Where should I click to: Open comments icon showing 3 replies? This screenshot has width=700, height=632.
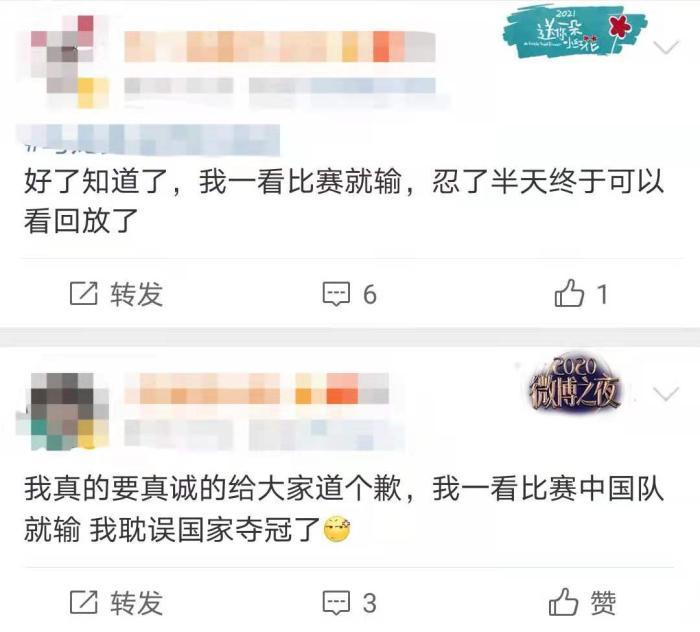(336, 602)
